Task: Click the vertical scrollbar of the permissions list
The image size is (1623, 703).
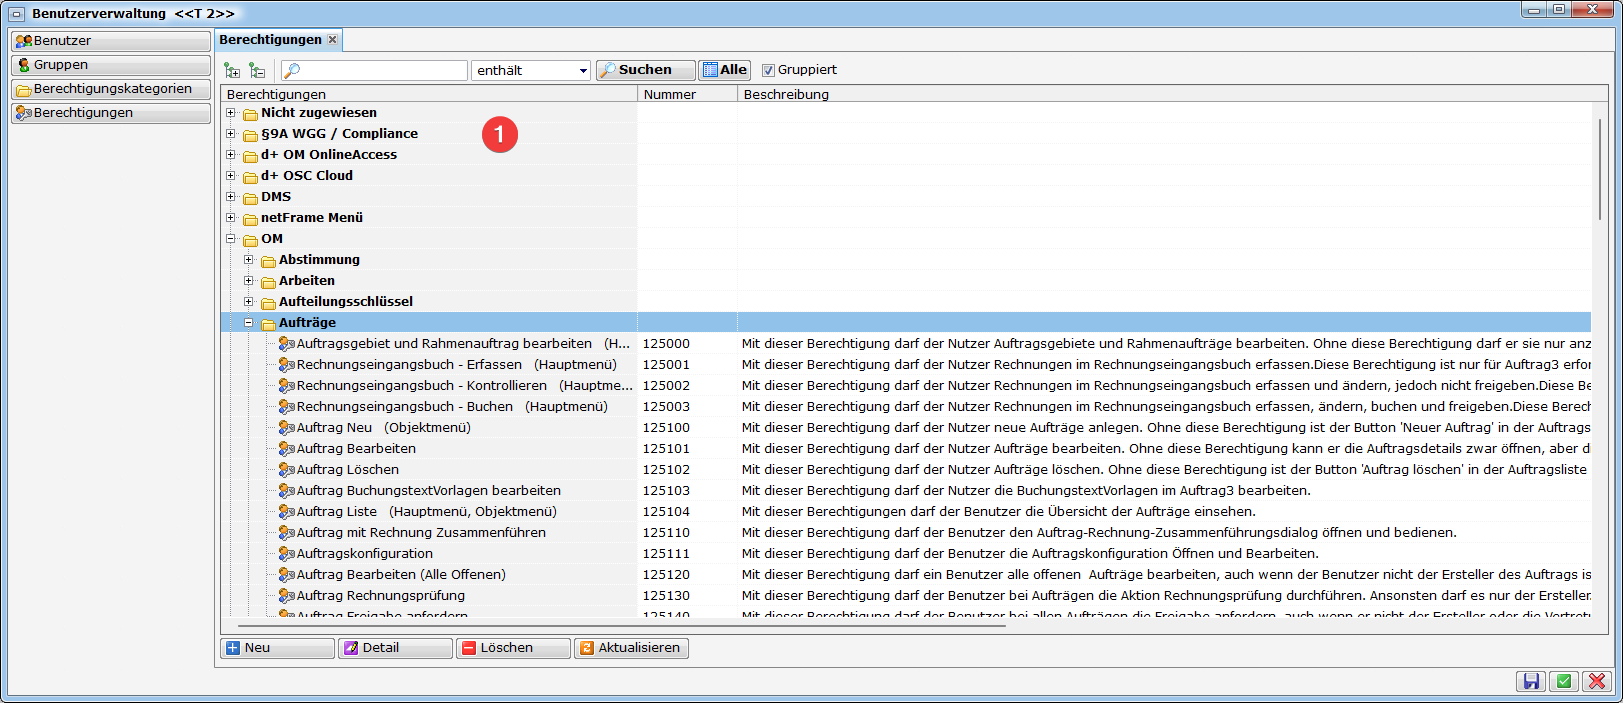Action: (1599, 170)
